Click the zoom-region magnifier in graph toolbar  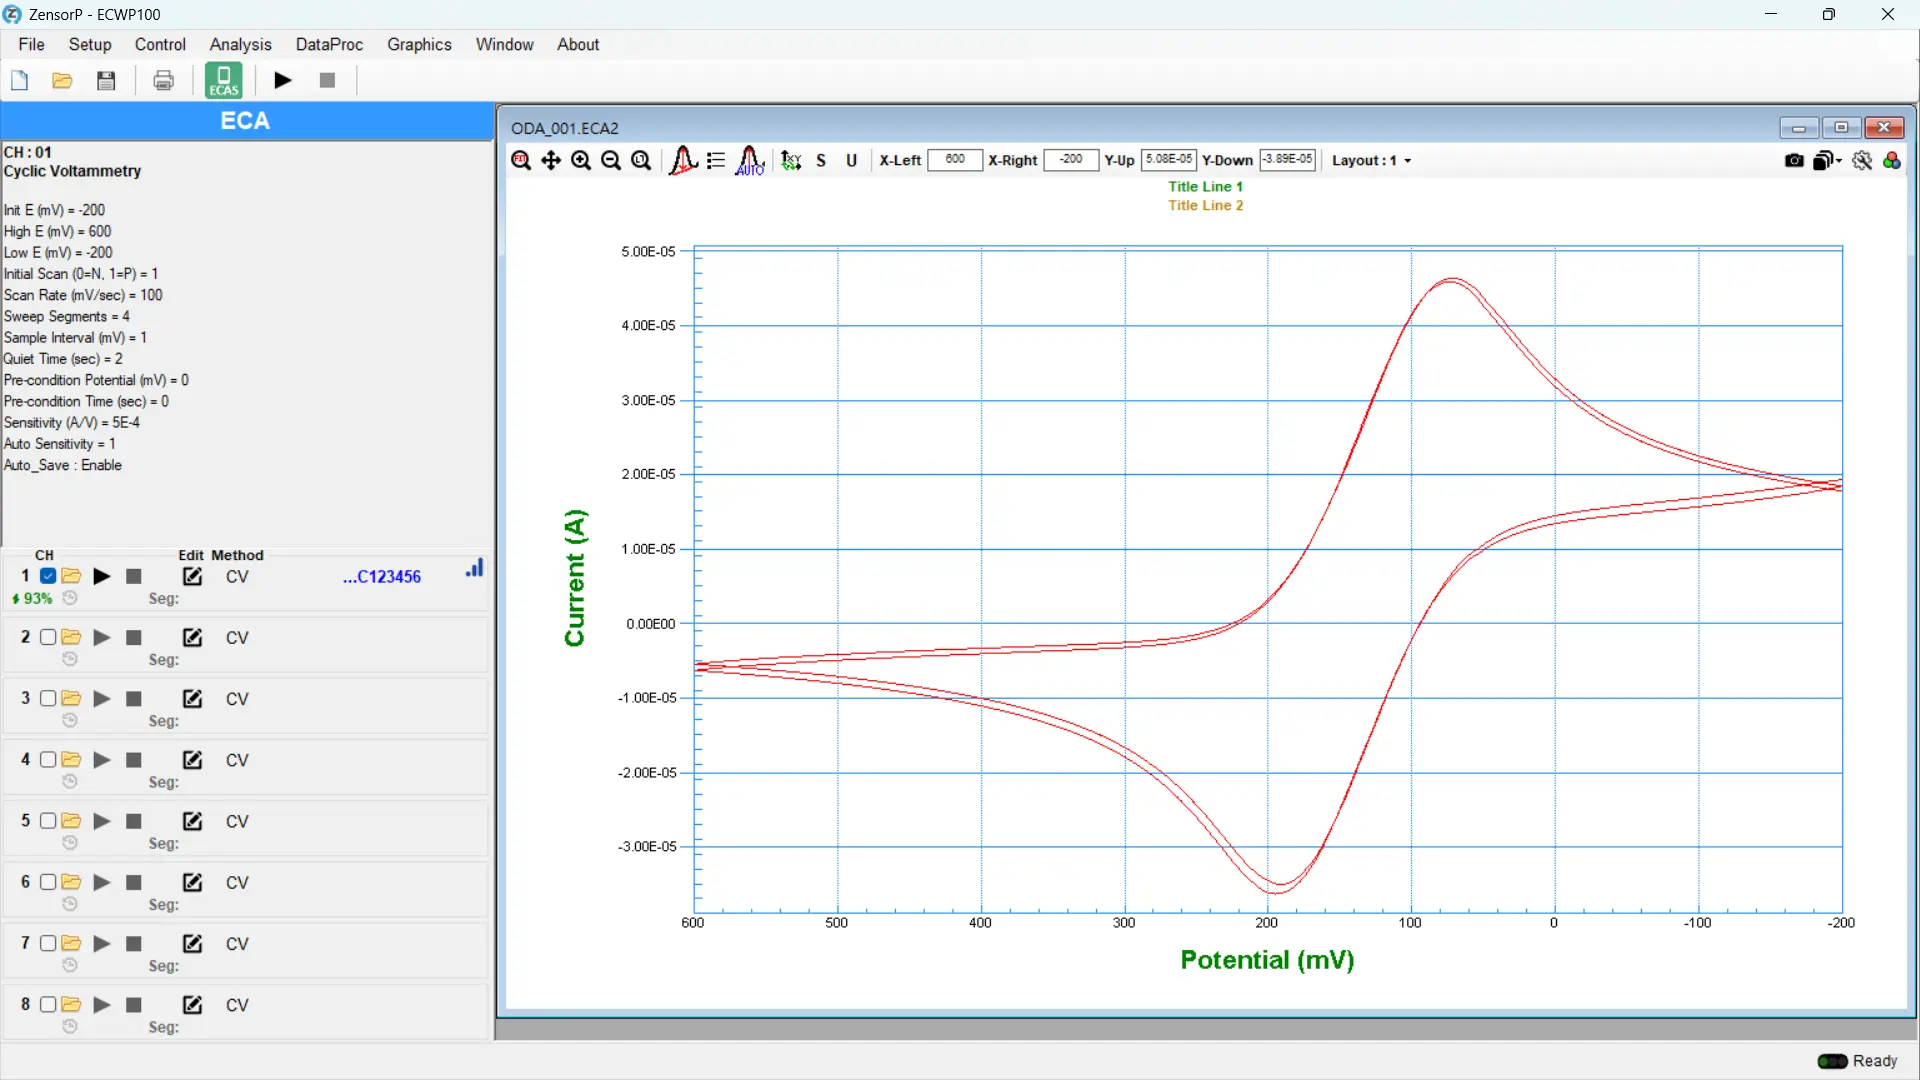(642, 160)
